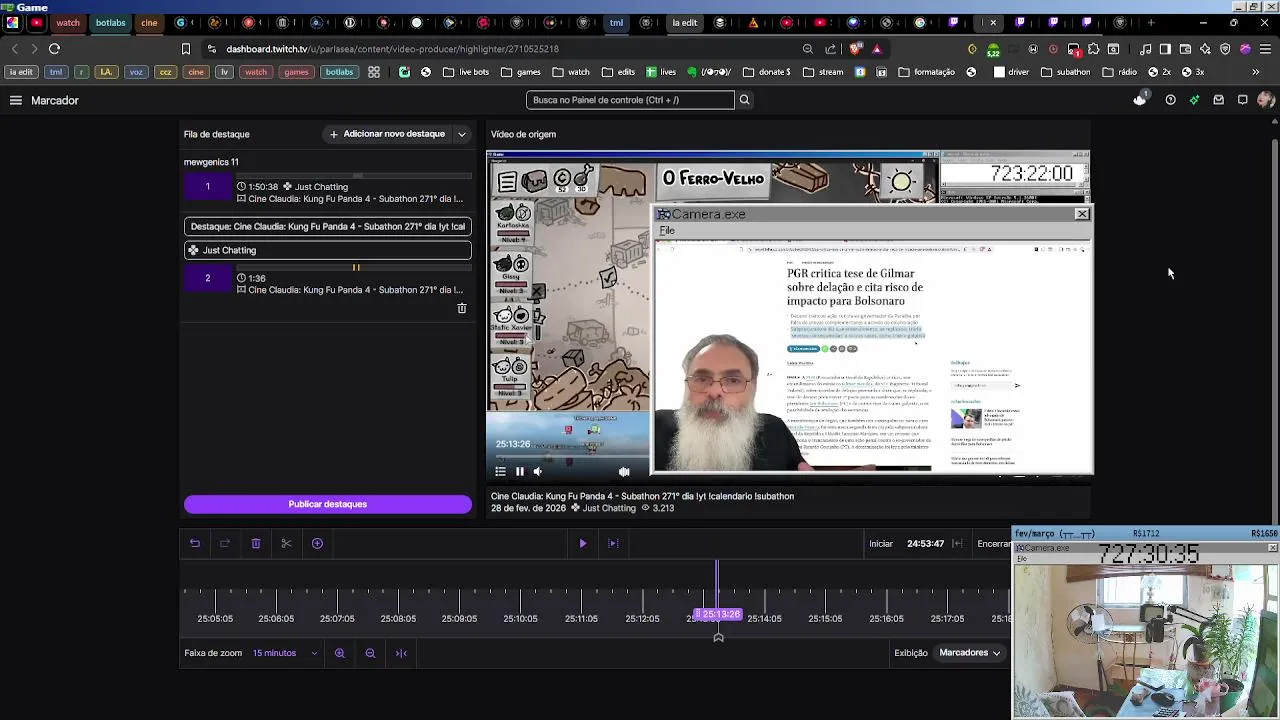This screenshot has width=1280, height=720.
Task: Open the green sparkle icon in the dashboard header
Action: tap(1194, 100)
